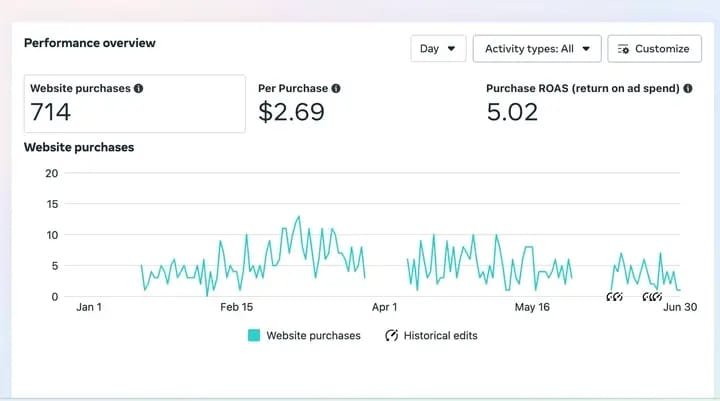Toggle the Website purchases series legend label
The image size is (720, 401).
point(313,335)
